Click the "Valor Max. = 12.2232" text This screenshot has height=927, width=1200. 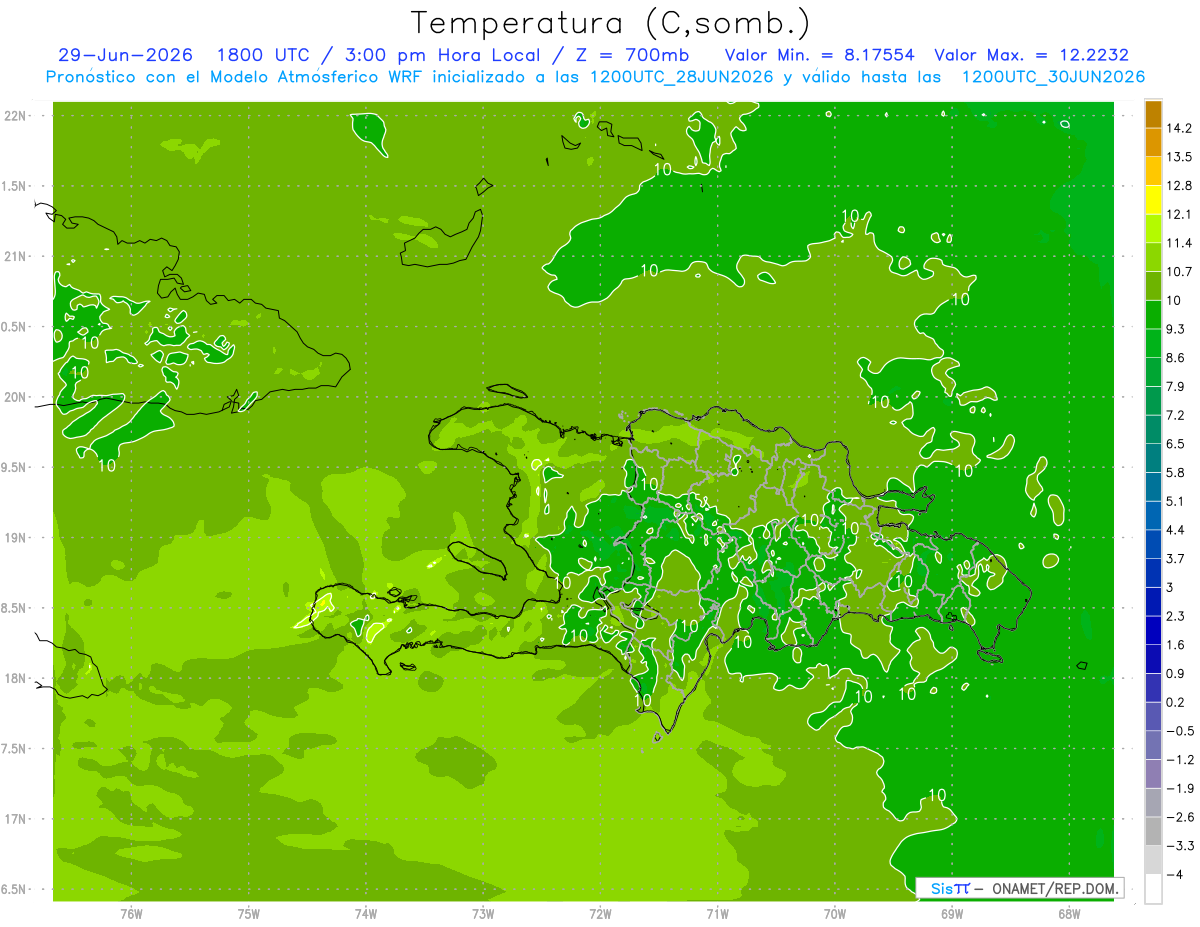tap(1031, 55)
